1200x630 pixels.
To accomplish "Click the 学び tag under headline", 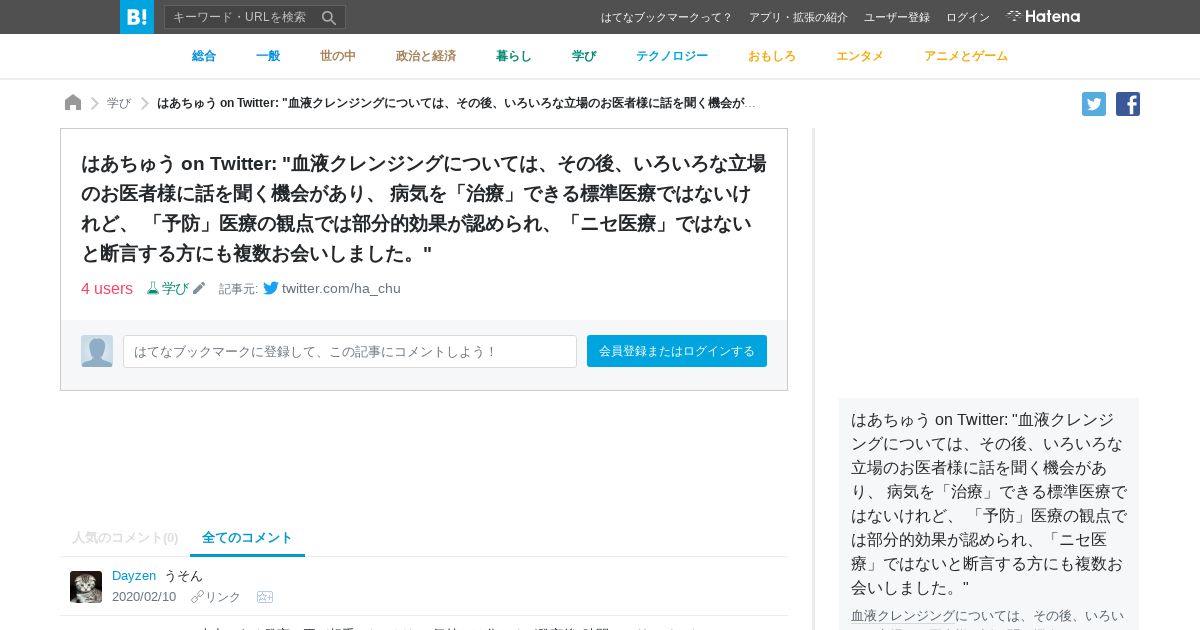I will point(175,288).
